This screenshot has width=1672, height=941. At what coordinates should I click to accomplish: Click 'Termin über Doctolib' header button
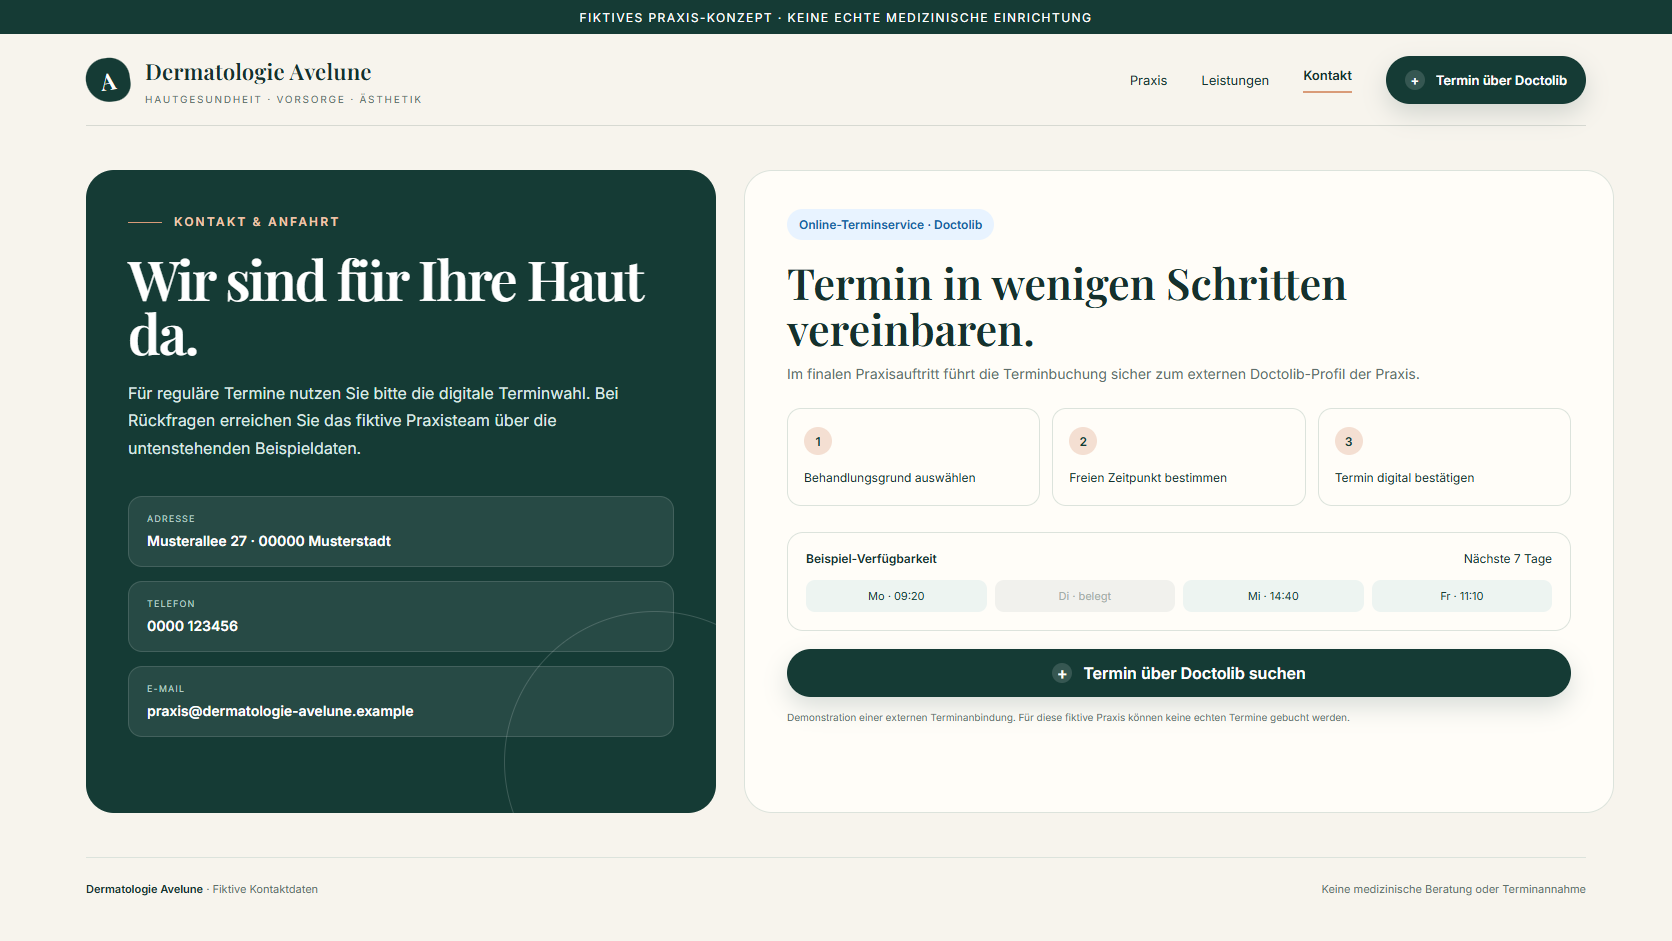[x=1486, y=80]
